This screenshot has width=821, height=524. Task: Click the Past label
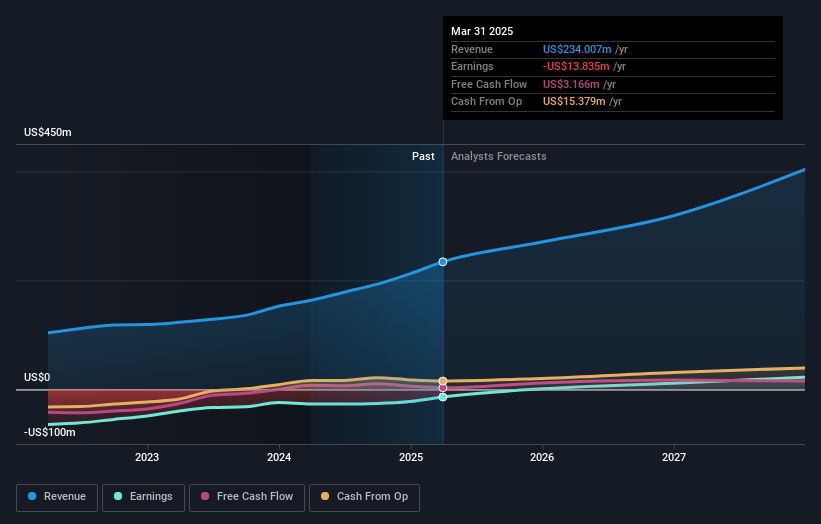[423, 157]
